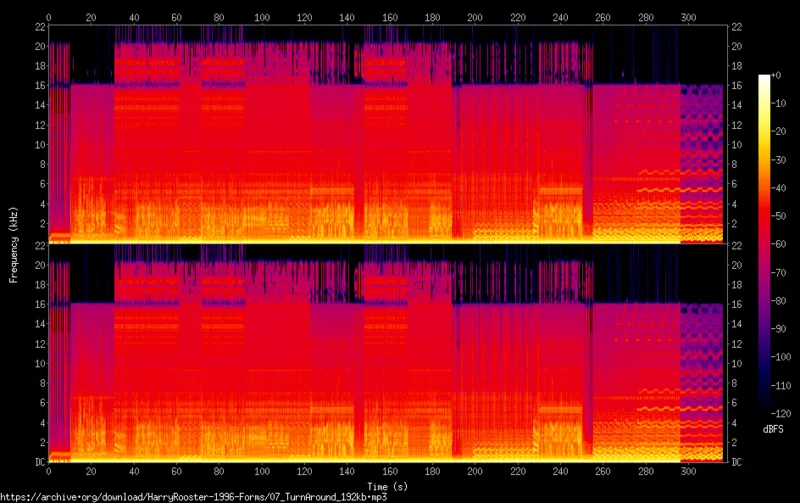Click the 0 tick on top time axis
Viewport: 800px width, 503px height.
(x=48, y=18)
